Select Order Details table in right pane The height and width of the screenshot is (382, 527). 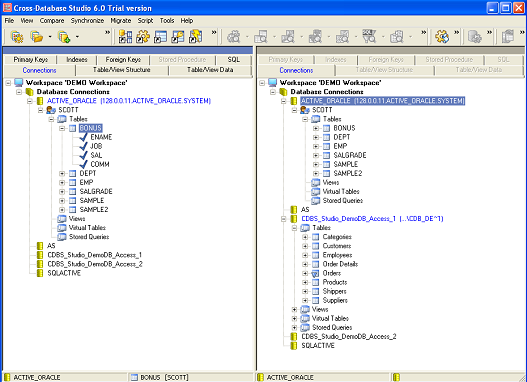(x=340, y=264)
